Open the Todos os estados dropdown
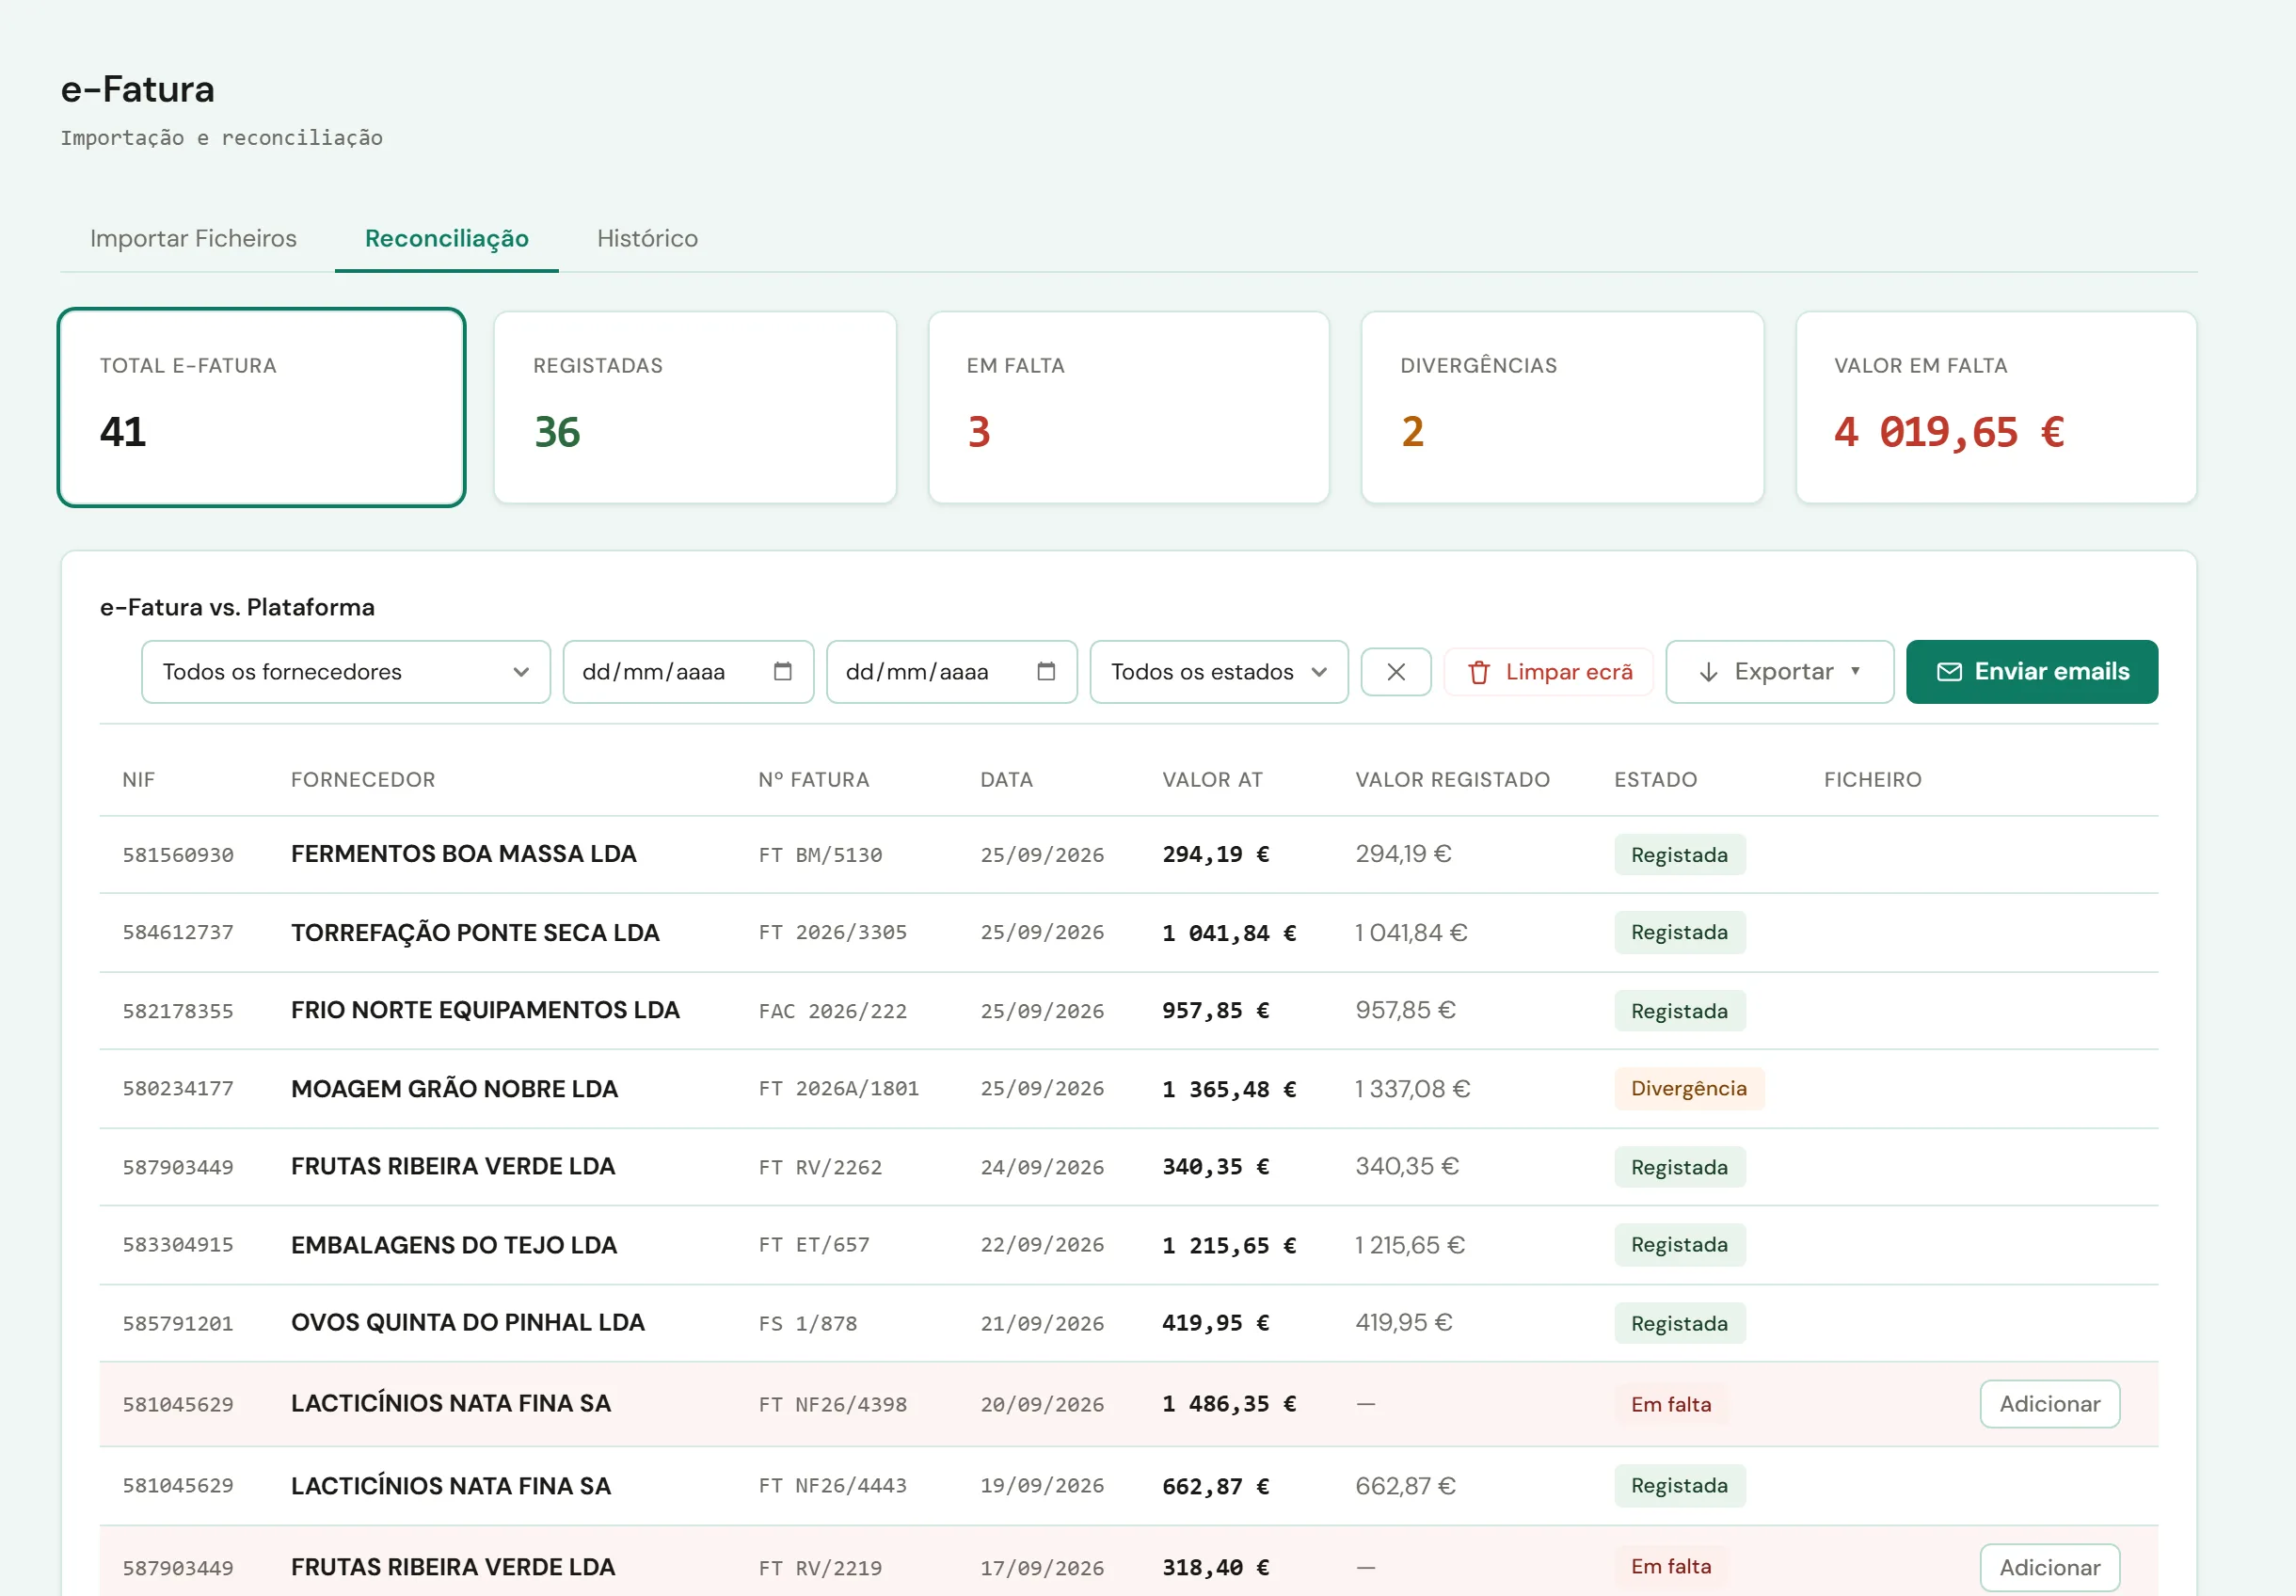This screenshot has height=1596, width=2296. 1219,672
